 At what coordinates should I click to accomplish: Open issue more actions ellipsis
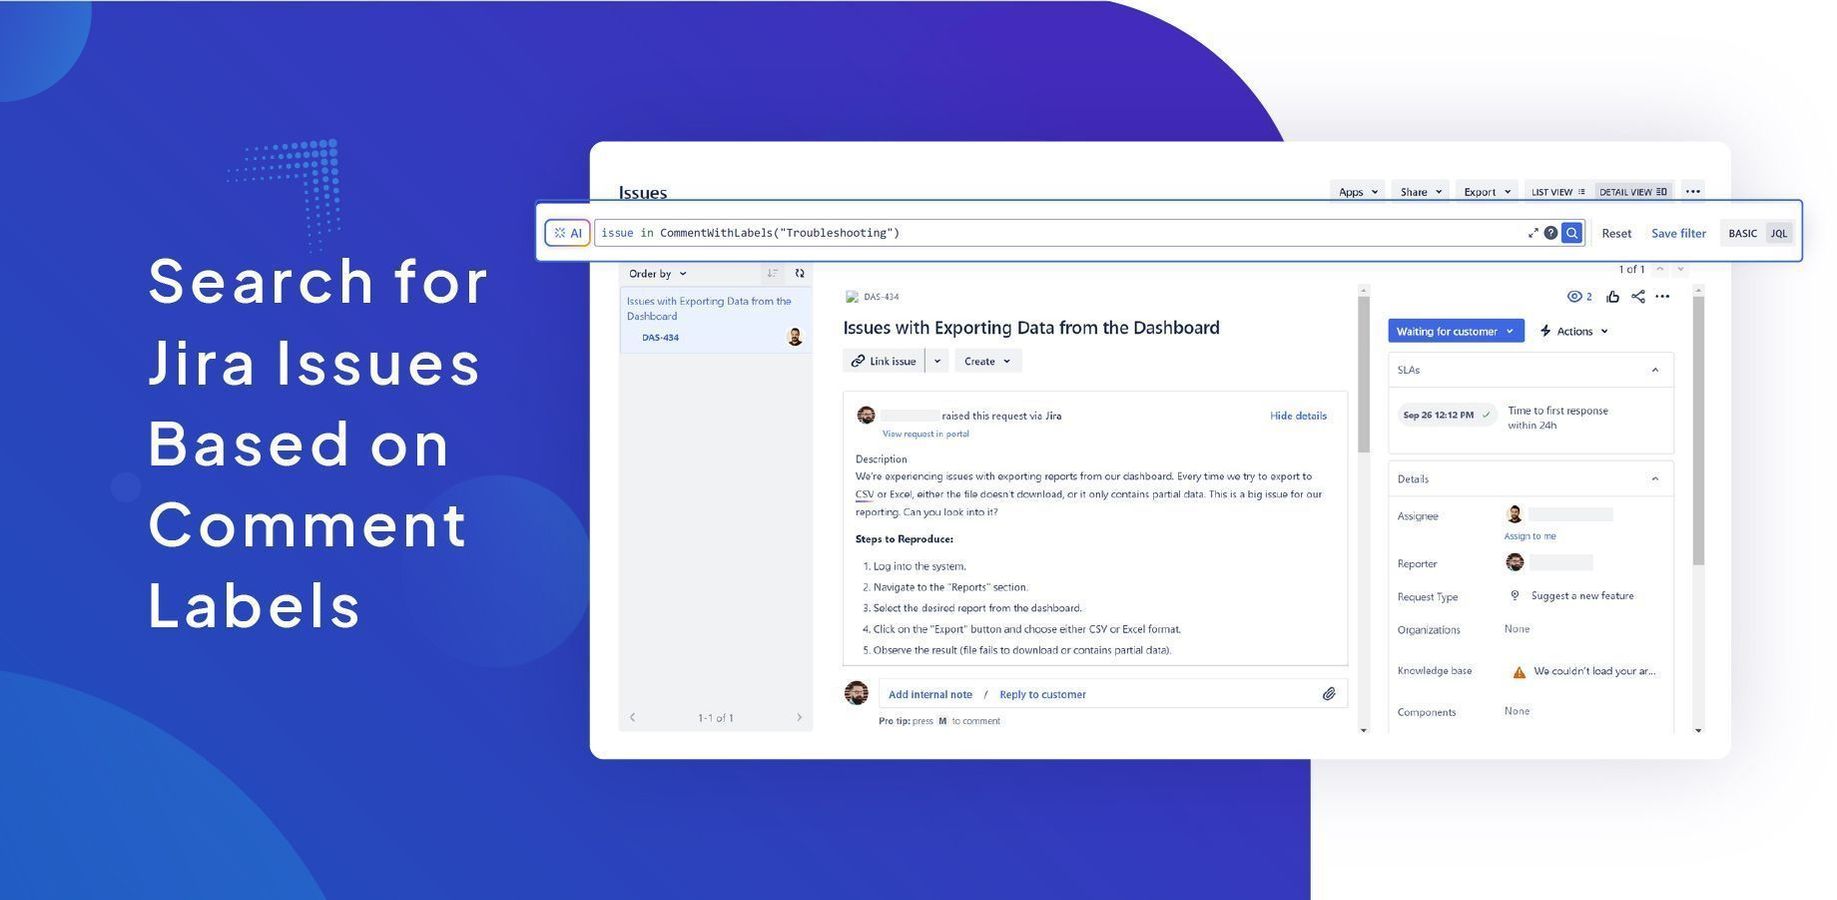(x=1662, y=297)
